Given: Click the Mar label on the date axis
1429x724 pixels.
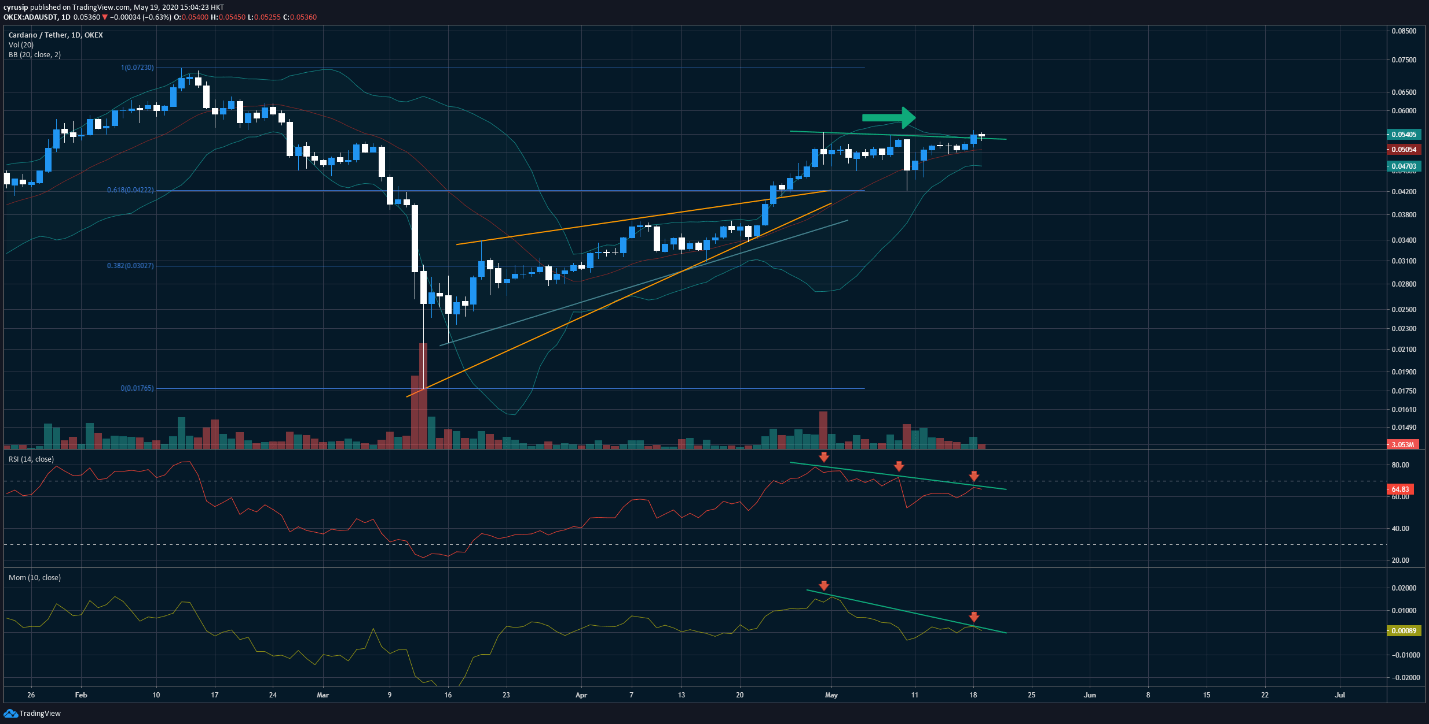Looking at the screenshot, I should click(321, 693).
